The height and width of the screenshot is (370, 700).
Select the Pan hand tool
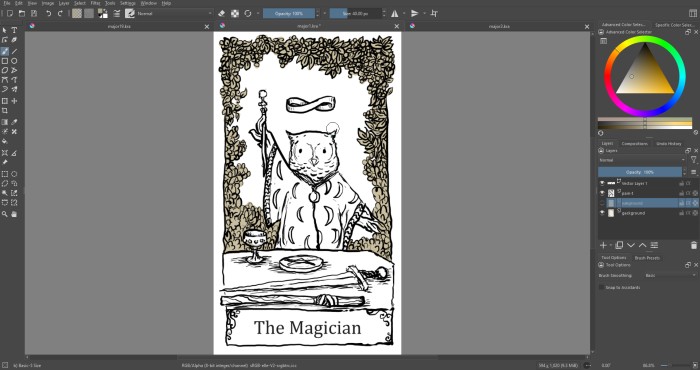tap(14, 214)
